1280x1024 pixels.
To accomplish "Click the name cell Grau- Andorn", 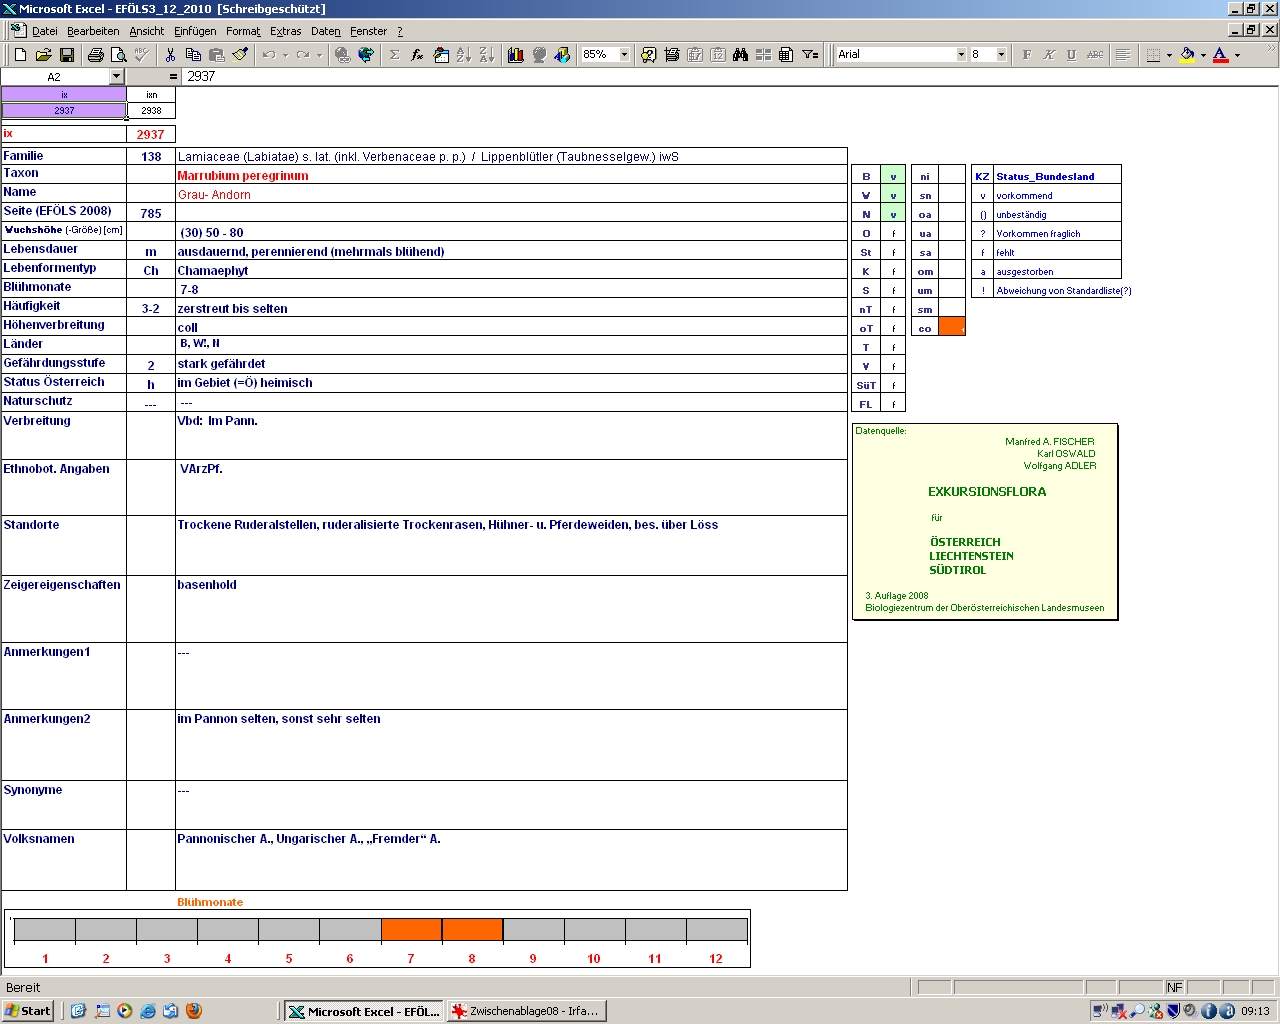I will click(214, 195).
